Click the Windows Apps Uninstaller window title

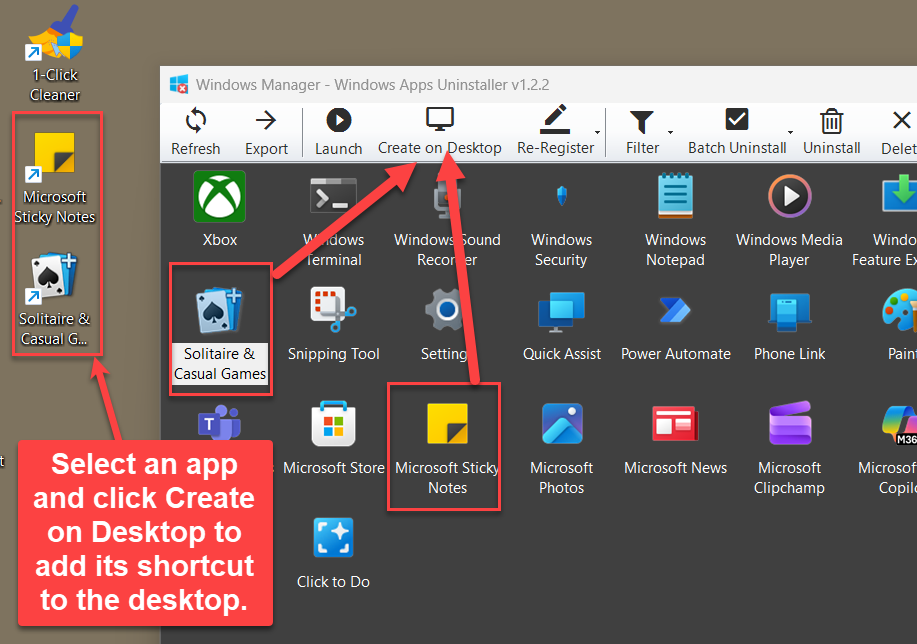[x=373, y=85]
